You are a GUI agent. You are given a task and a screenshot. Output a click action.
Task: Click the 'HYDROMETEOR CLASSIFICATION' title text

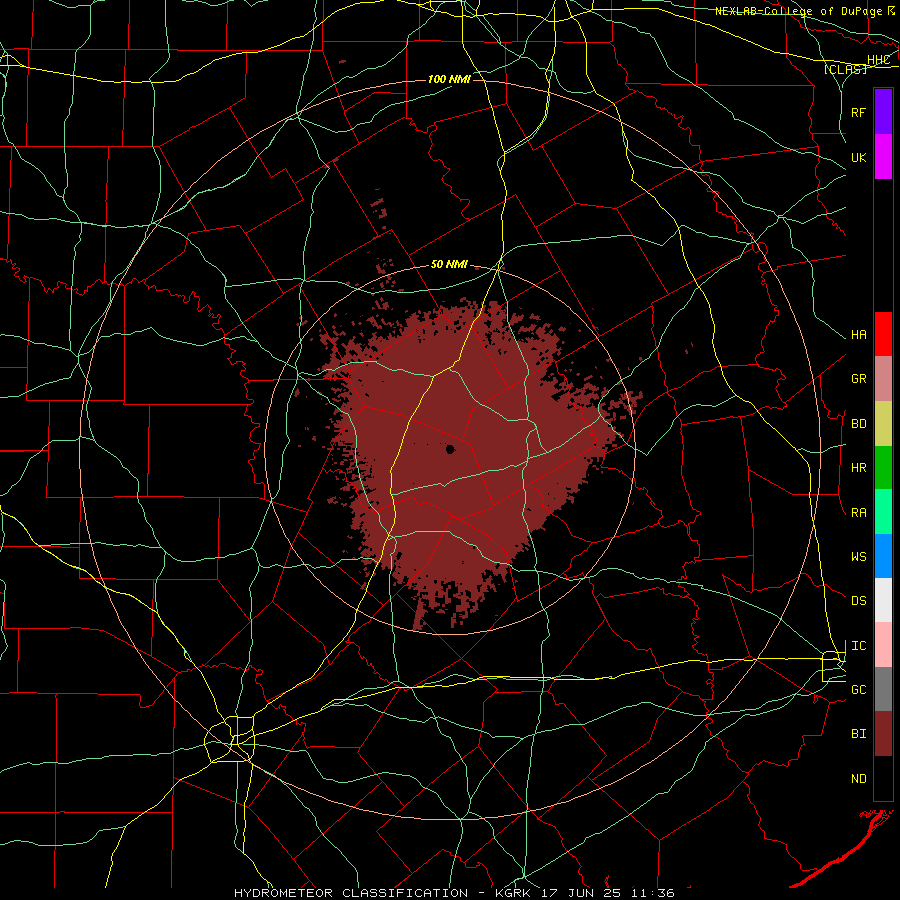351,893
